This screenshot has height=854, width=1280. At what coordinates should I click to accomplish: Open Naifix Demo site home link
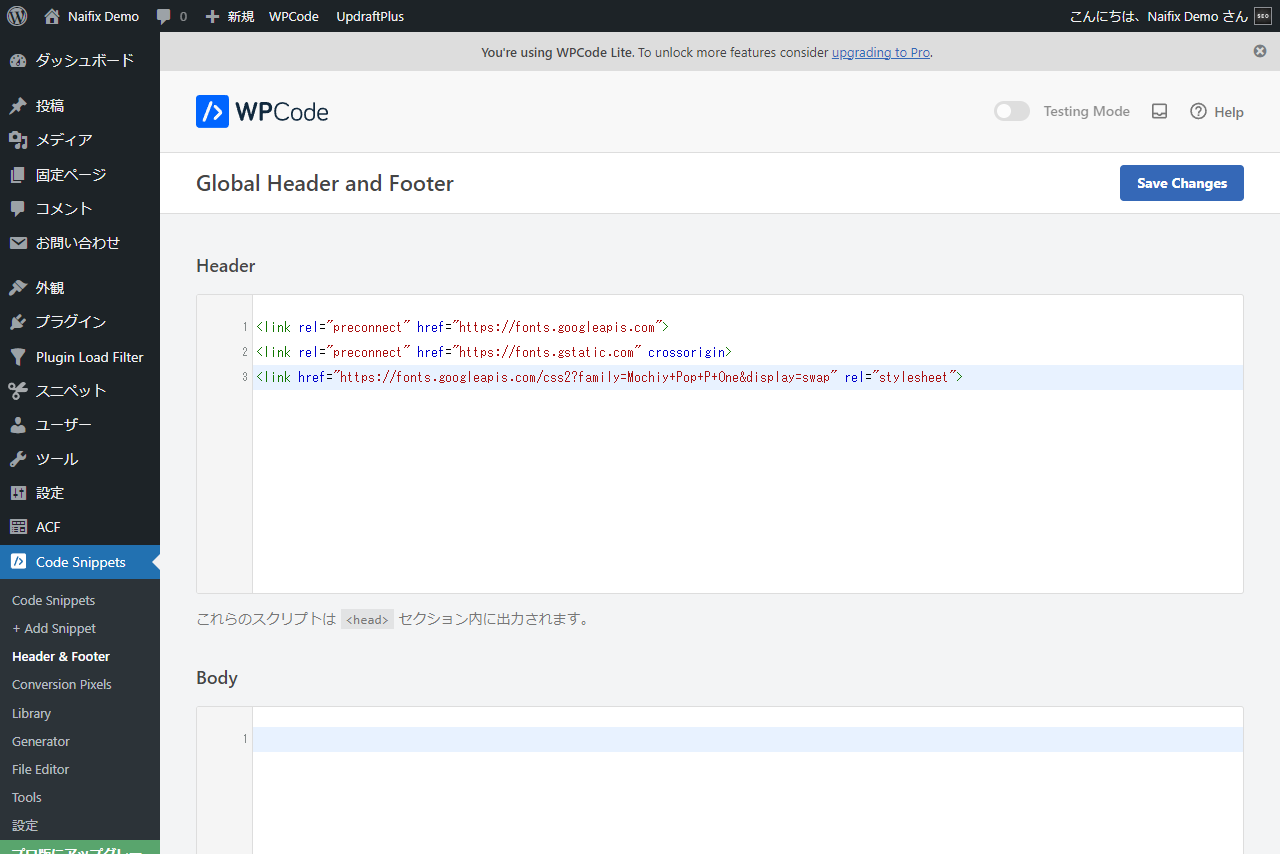point(92,16)
